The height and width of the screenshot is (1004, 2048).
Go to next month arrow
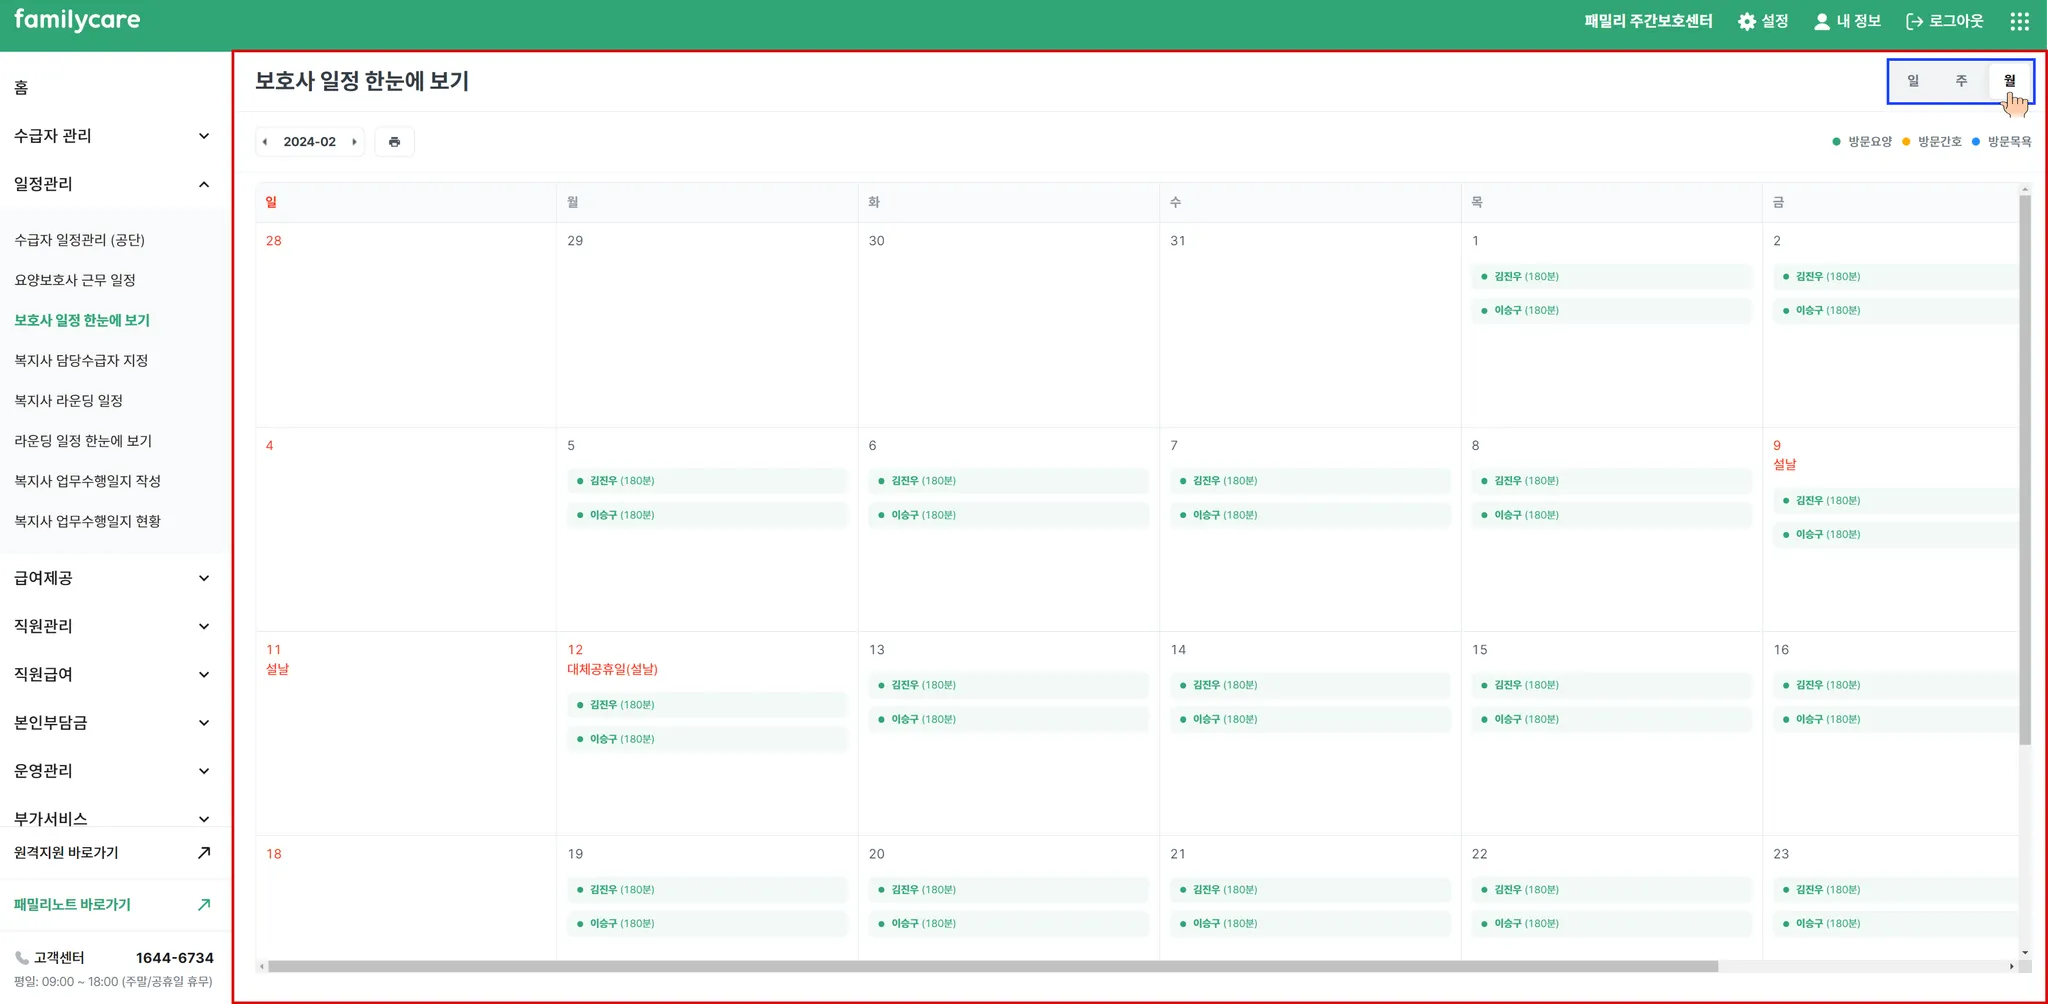[x=354, y=142]
